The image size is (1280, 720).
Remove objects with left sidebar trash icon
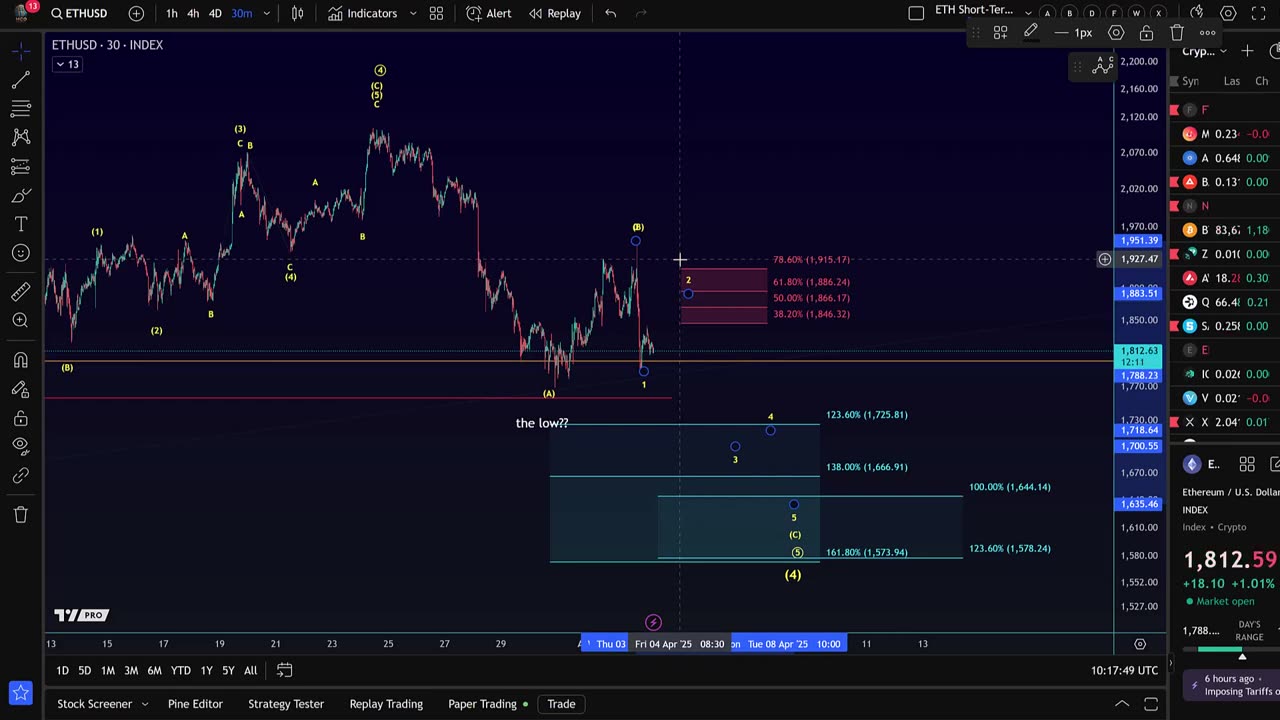[20, 515]
